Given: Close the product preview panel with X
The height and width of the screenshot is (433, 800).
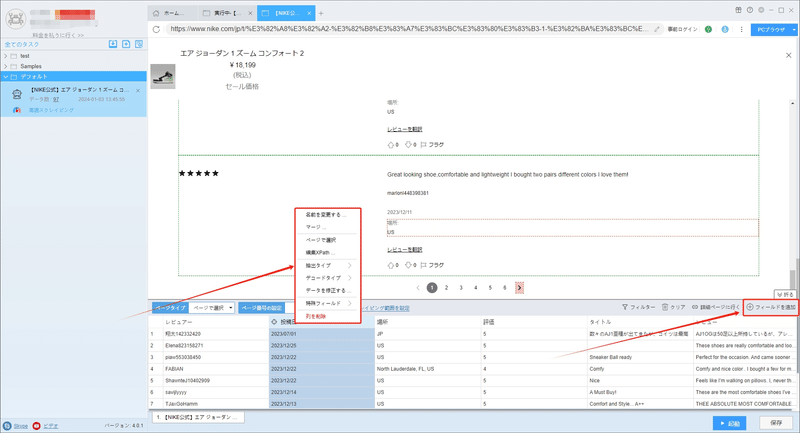Looking at the screenshot, I should (x=788, y=55).
